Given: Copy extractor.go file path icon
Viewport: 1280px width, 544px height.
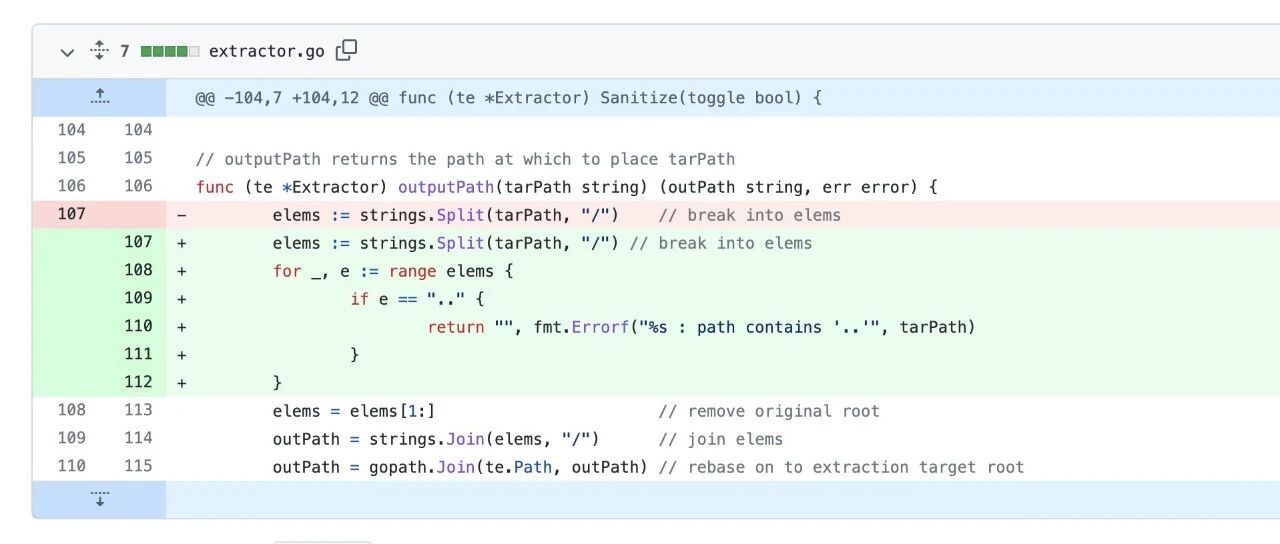Looking at the screenshot, I should 346,50.
